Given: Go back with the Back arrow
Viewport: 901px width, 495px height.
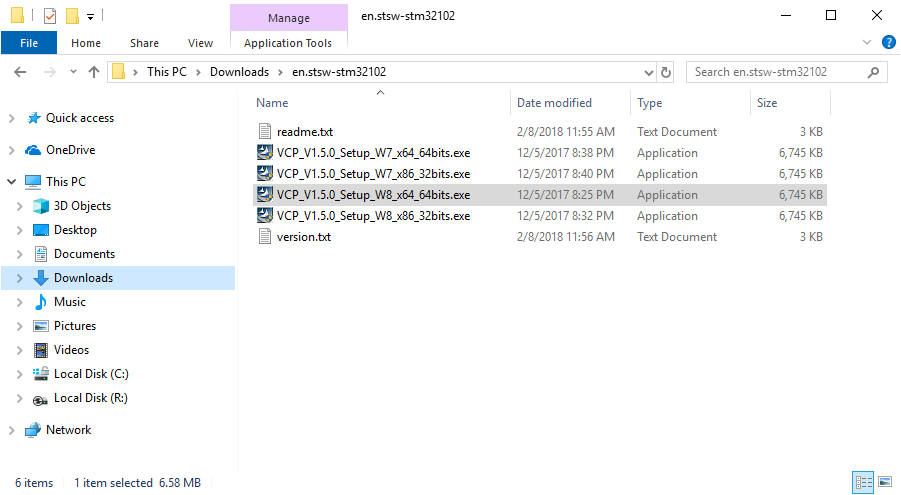Looking at the screenshot, I should pos(20,72).
